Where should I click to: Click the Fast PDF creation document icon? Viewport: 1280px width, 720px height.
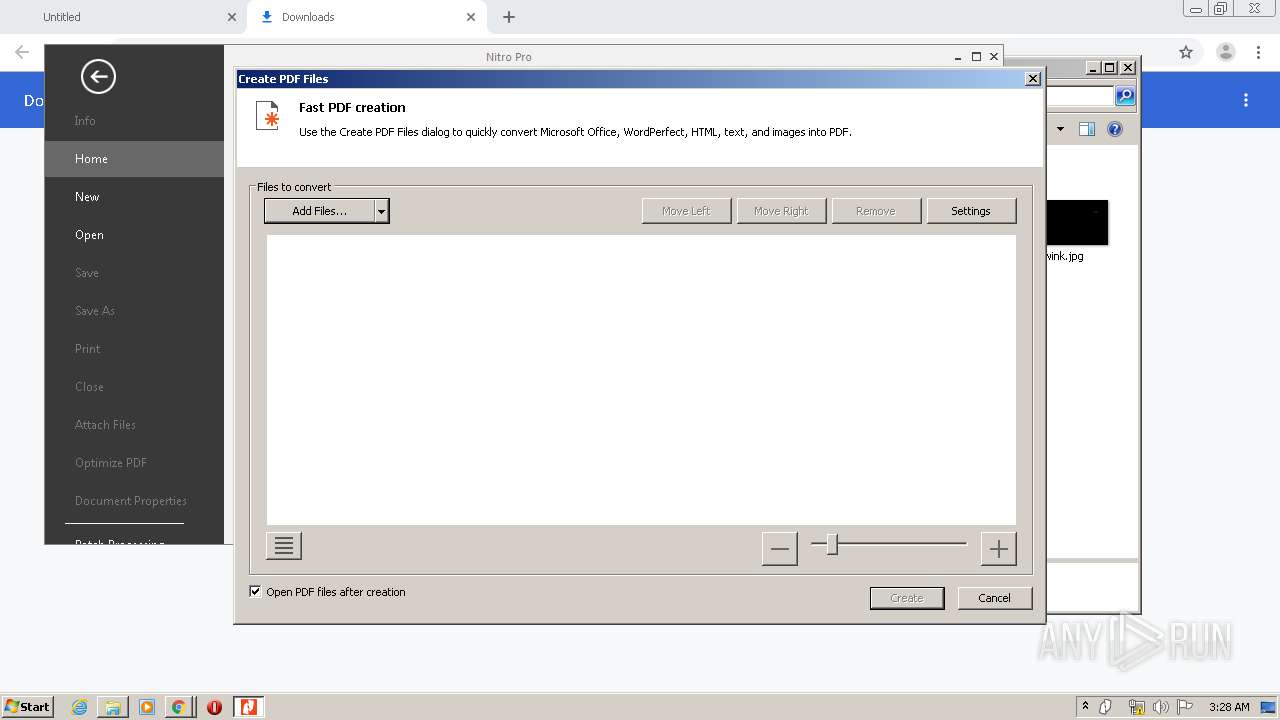267,116
